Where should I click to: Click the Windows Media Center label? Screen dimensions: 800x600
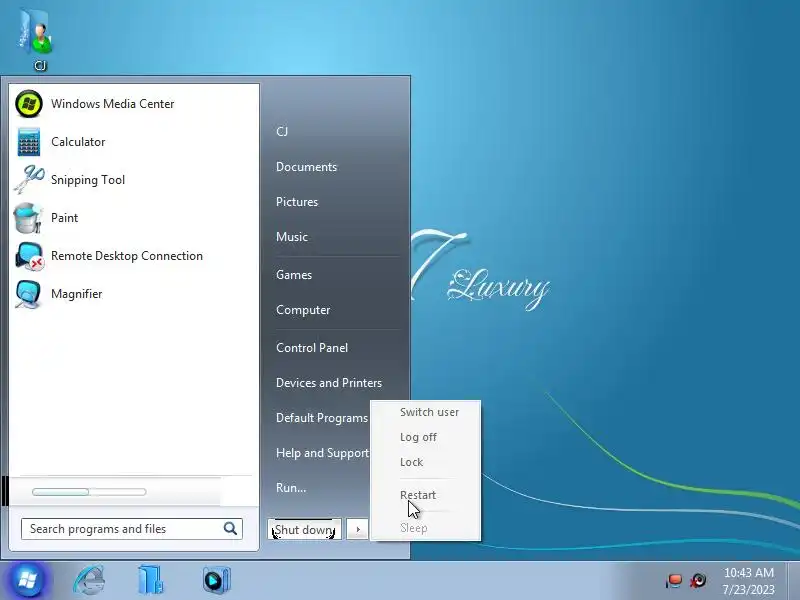(112, 104)
